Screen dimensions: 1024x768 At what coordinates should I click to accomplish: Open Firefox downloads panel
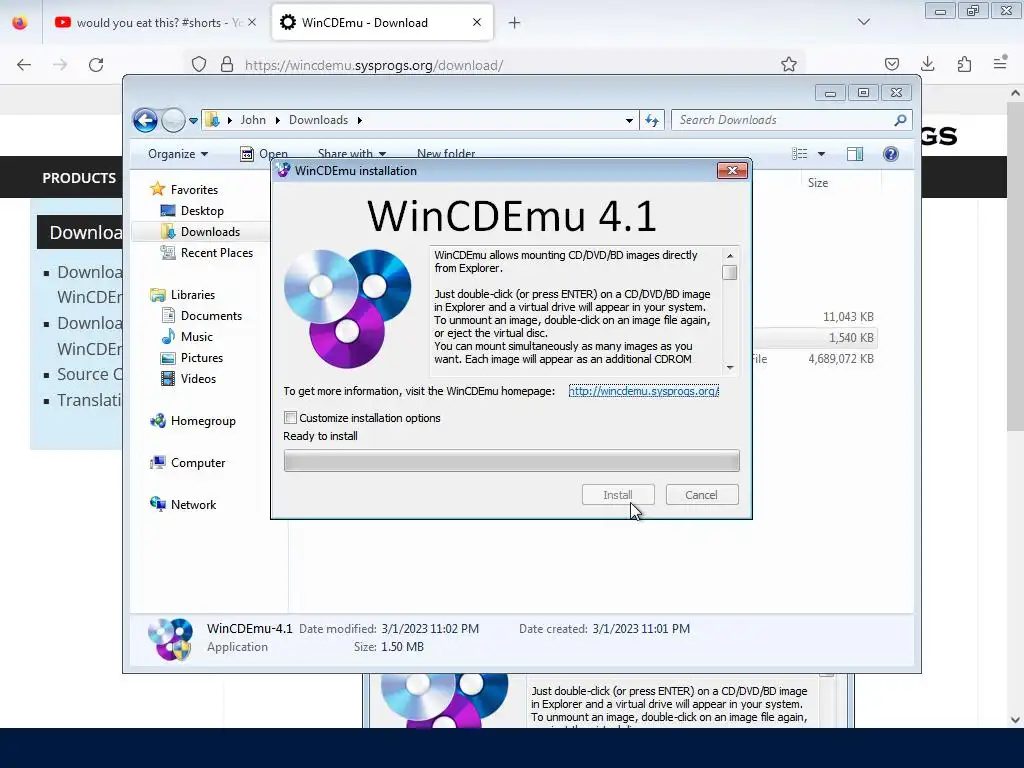[x=927, y=64]
